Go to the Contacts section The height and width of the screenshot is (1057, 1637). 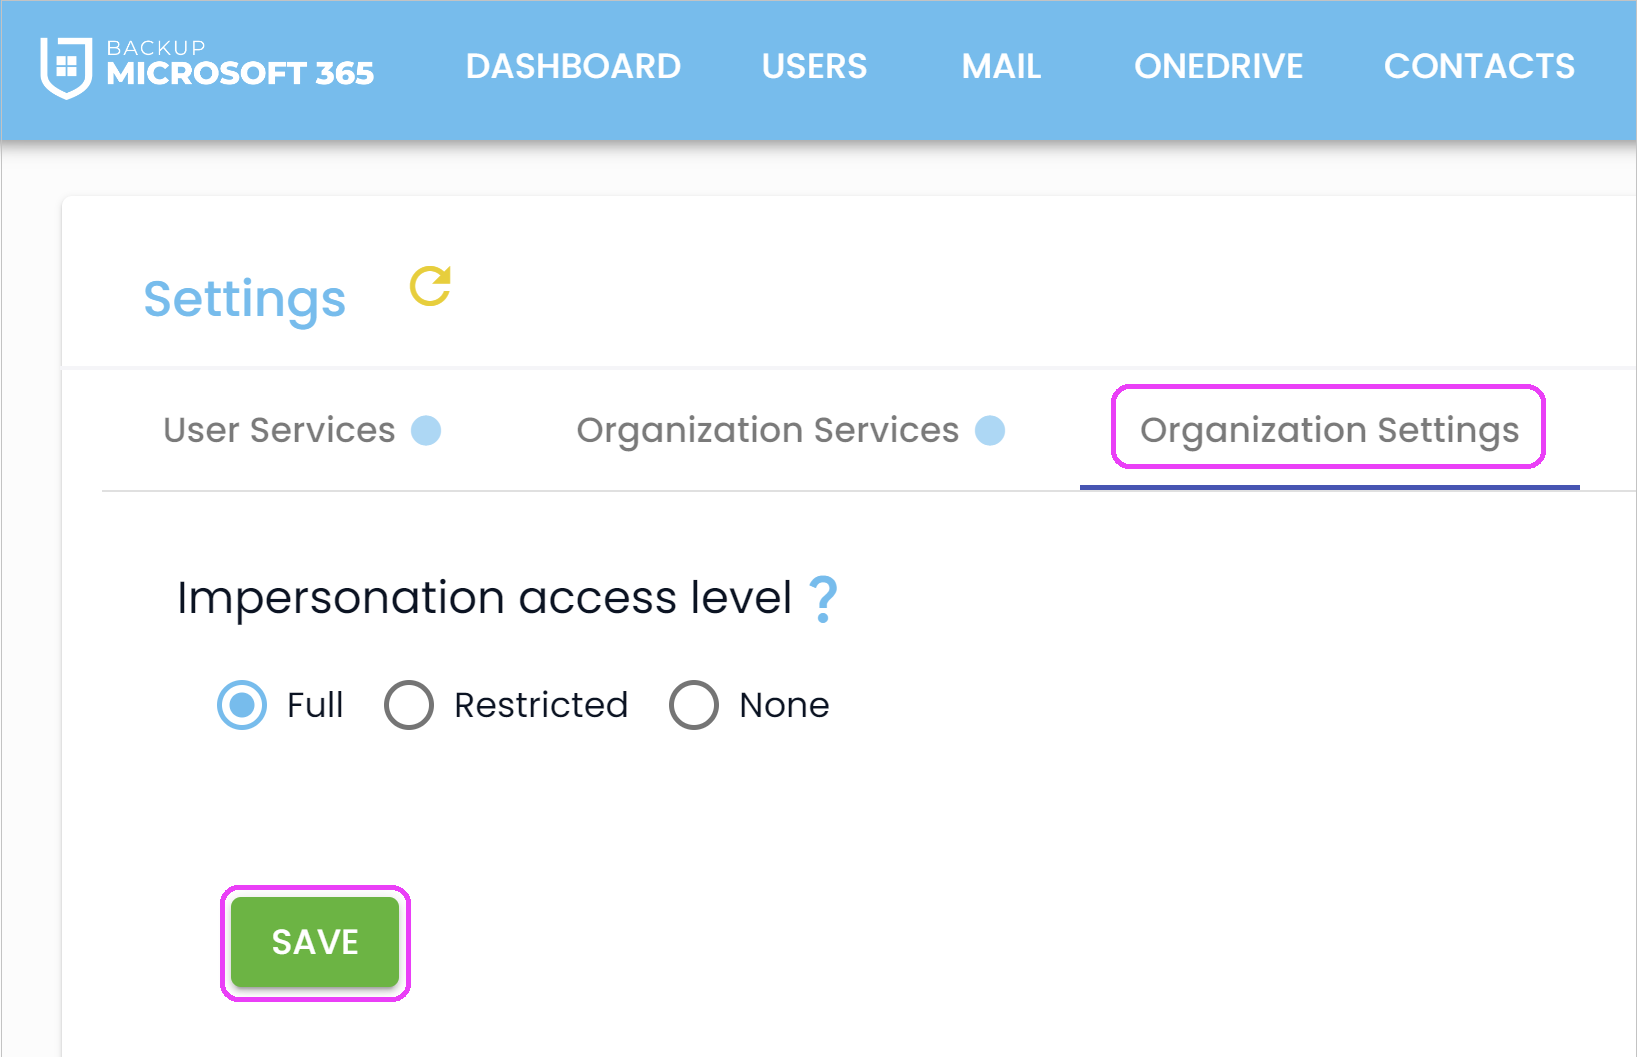[1479, 66]
